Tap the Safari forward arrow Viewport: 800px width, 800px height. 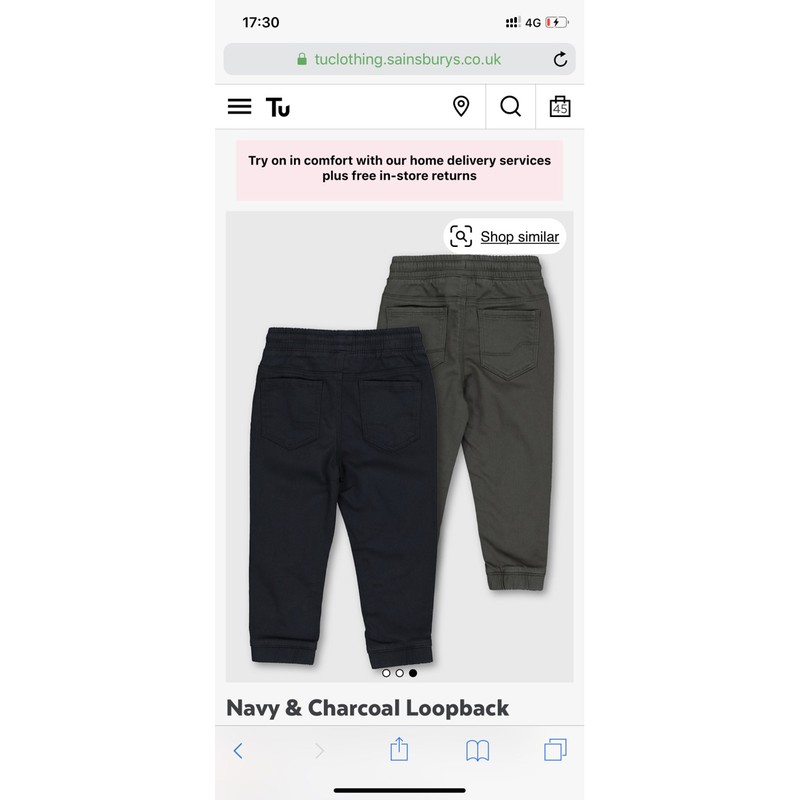pos(319,751)
